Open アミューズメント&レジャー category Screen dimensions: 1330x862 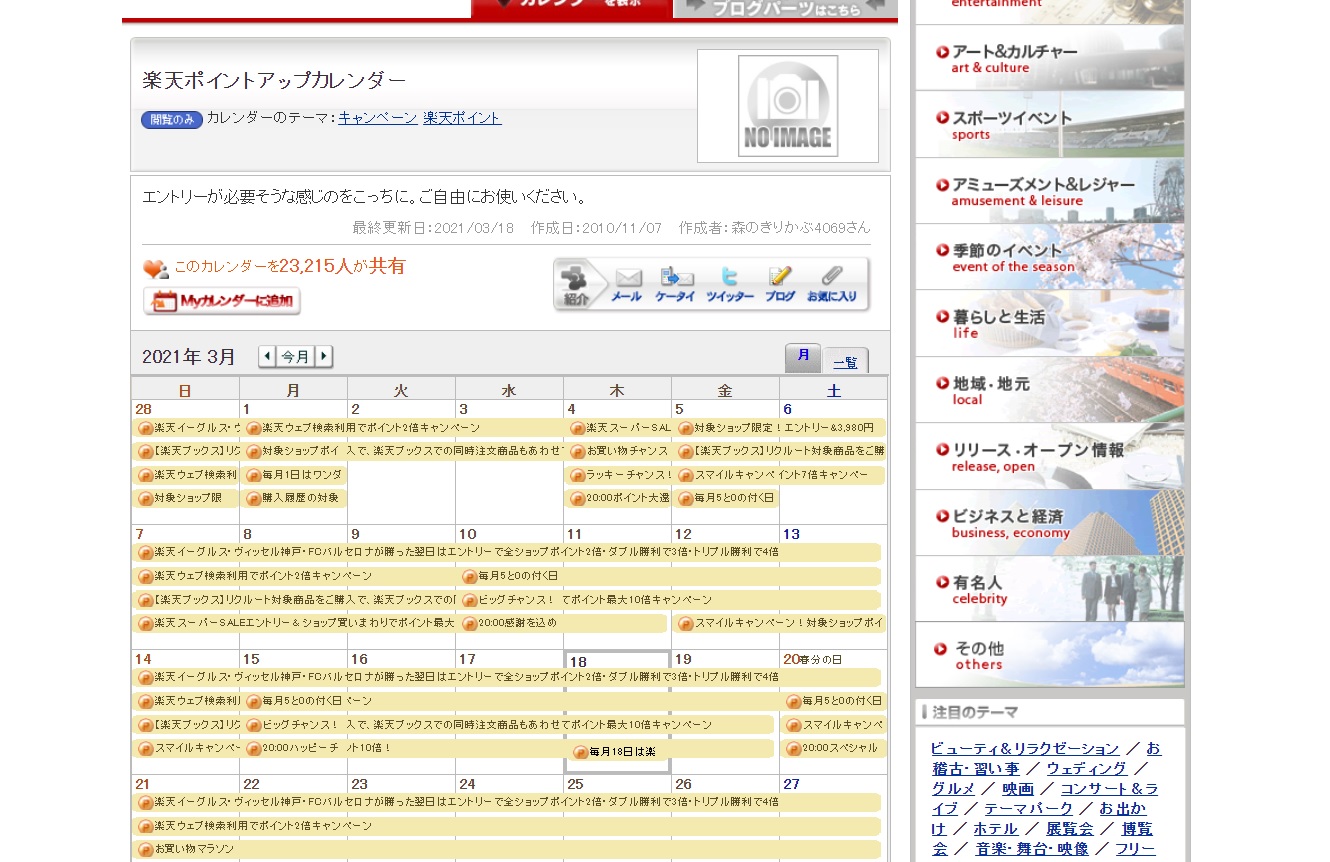[1049, 191]
